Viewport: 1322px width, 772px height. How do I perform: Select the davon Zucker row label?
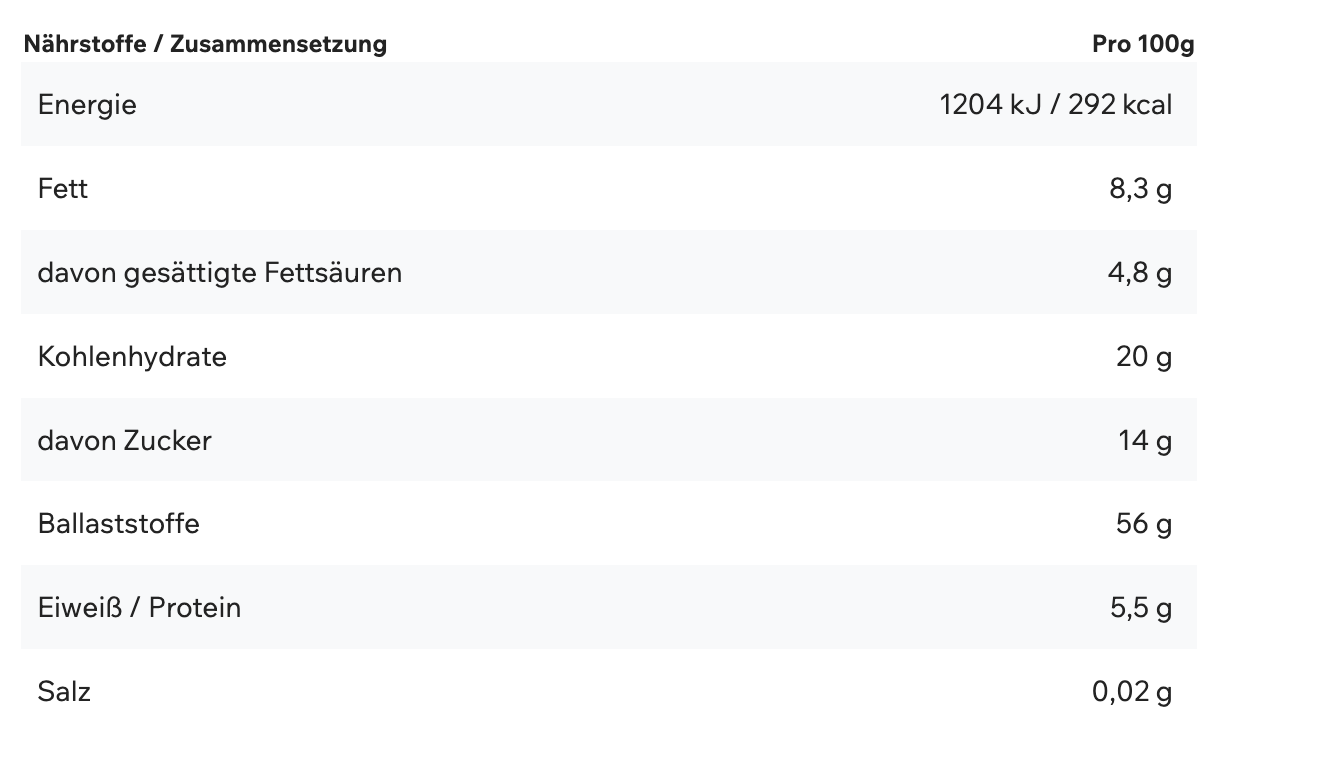click(124, 441)
